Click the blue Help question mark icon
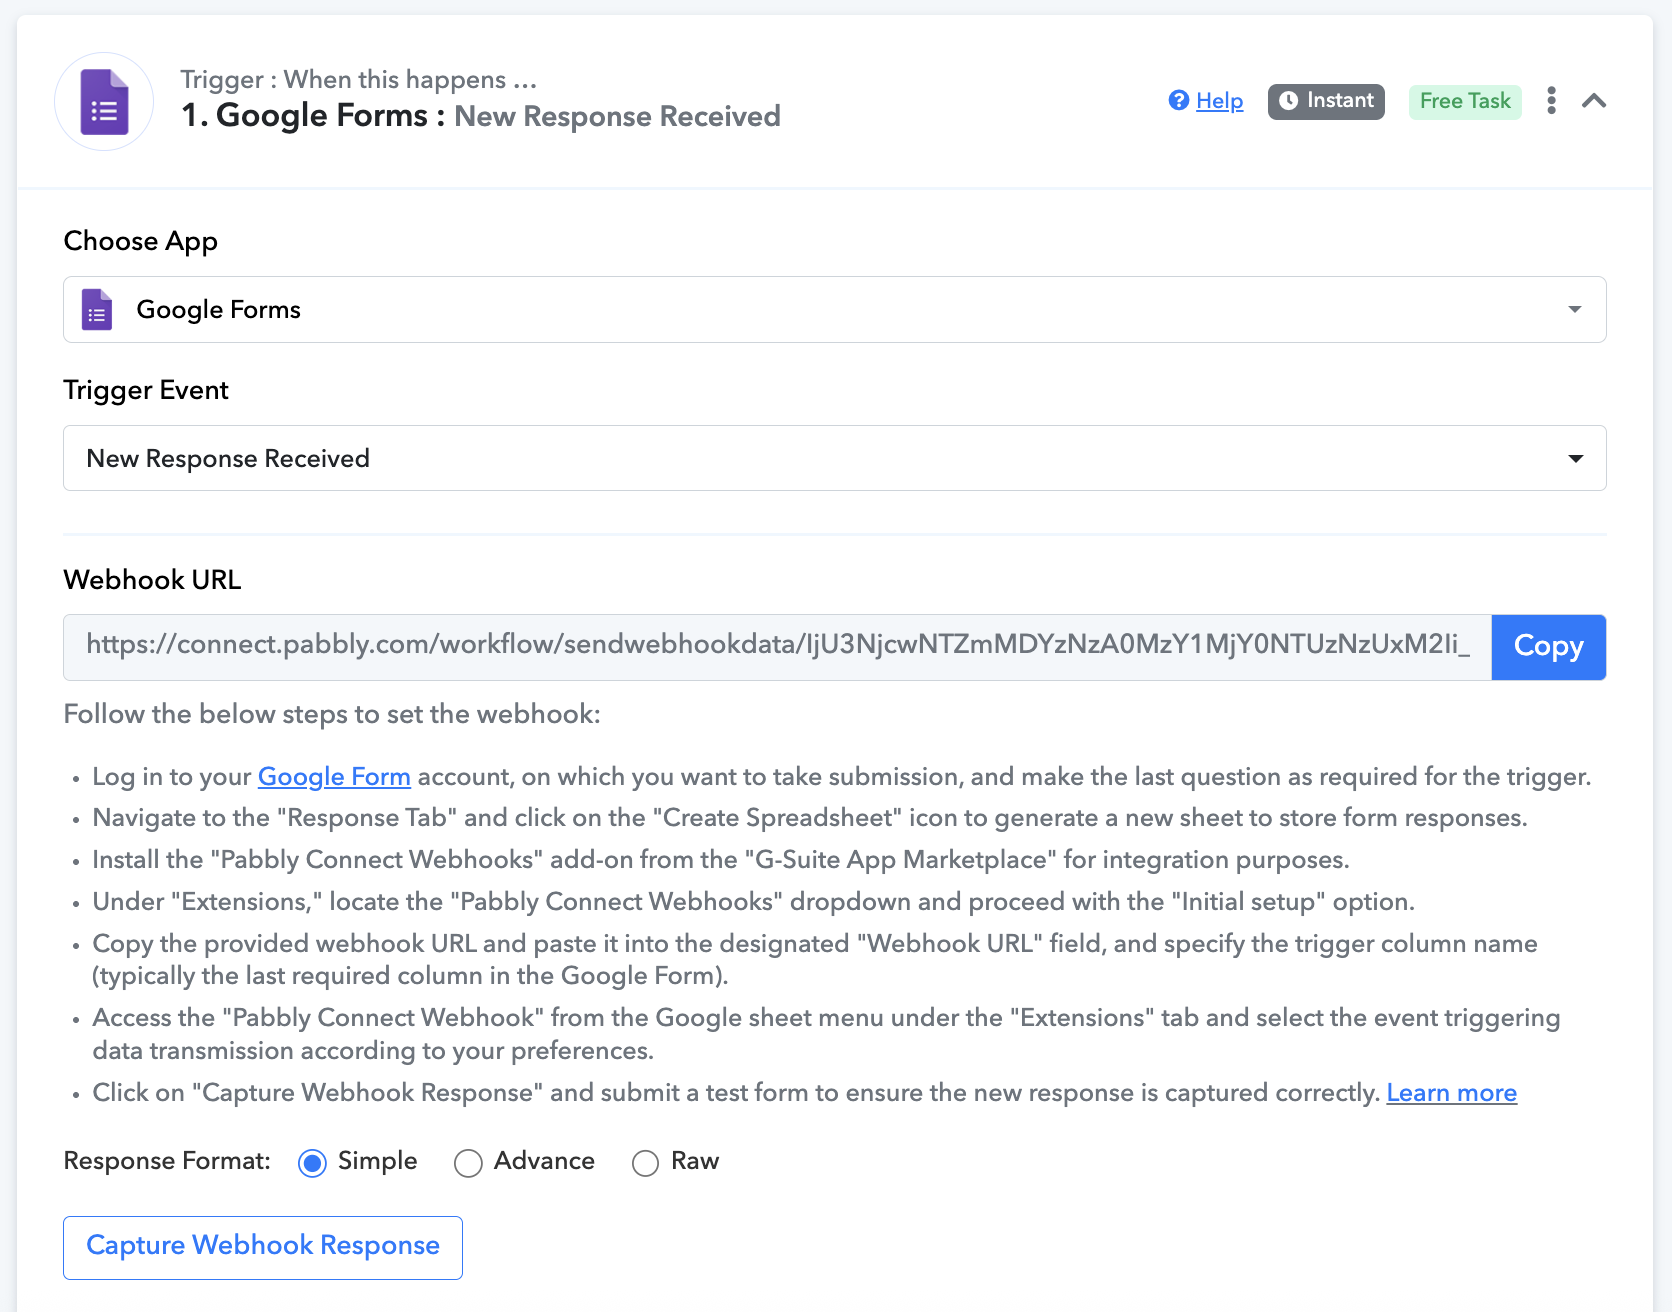Image resolution: width=1672 pixels, height=1312 pixels. coord(1179,100)
